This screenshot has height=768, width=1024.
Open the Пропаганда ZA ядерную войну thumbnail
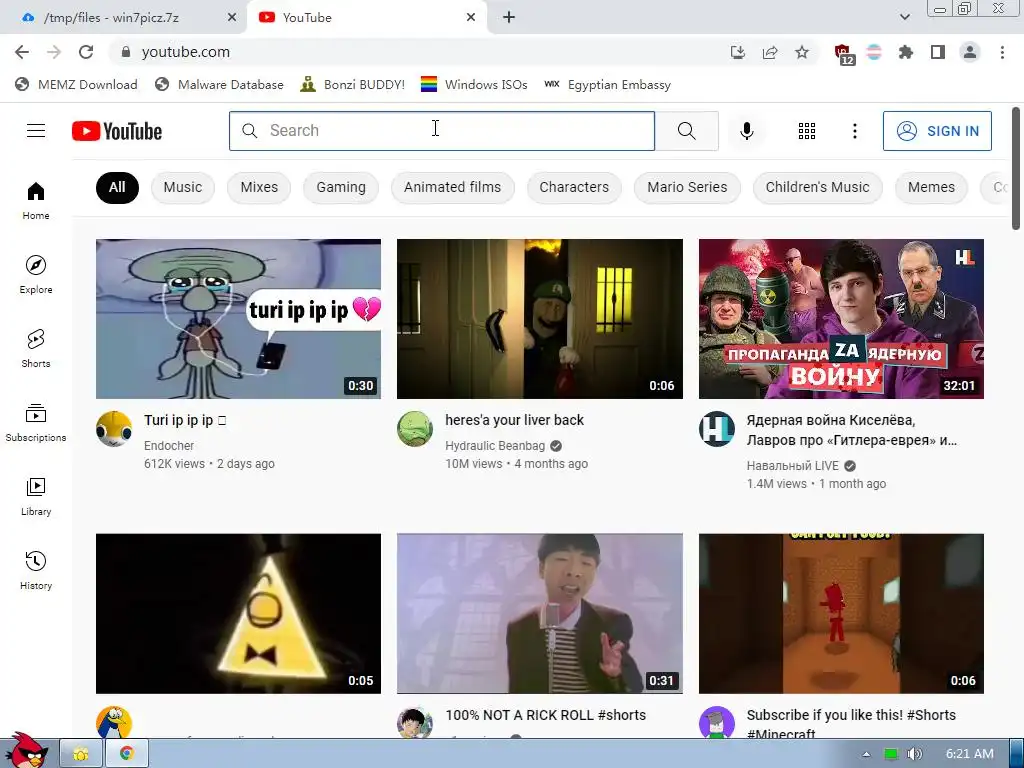click(841, 319)
